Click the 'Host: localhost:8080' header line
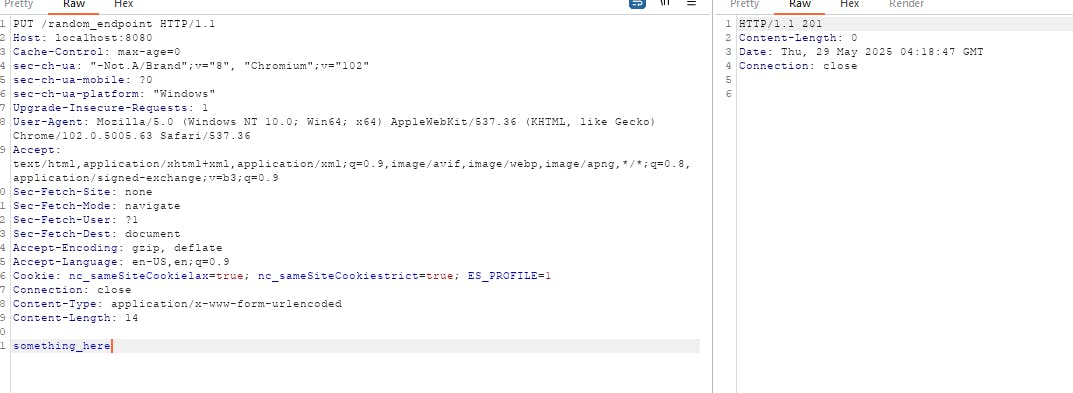 (x=83, y=38)
